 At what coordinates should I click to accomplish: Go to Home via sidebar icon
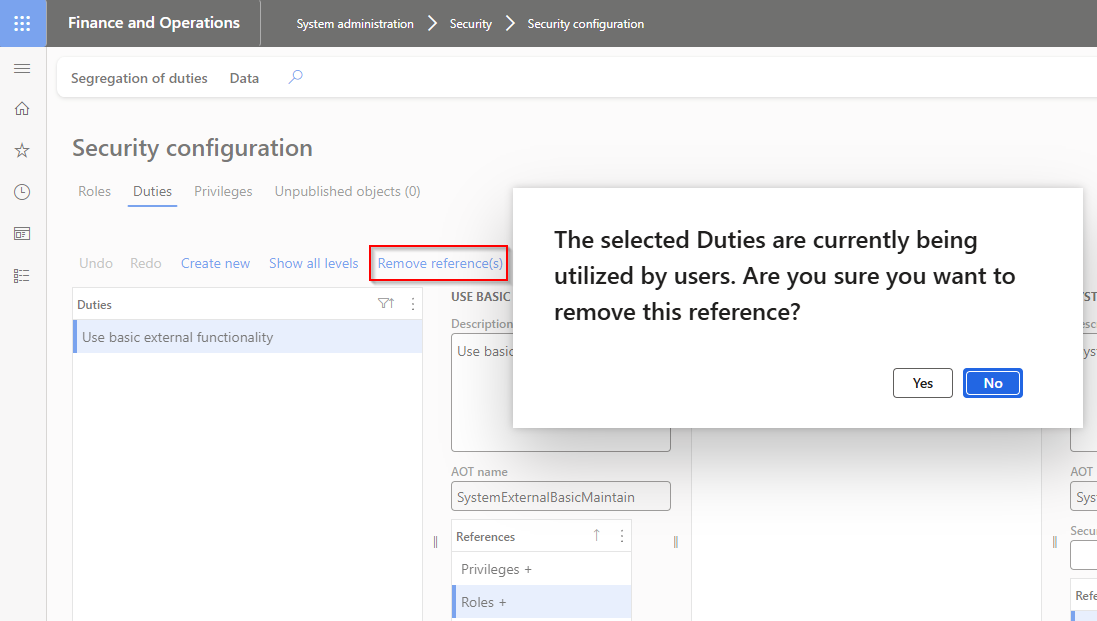22,109
